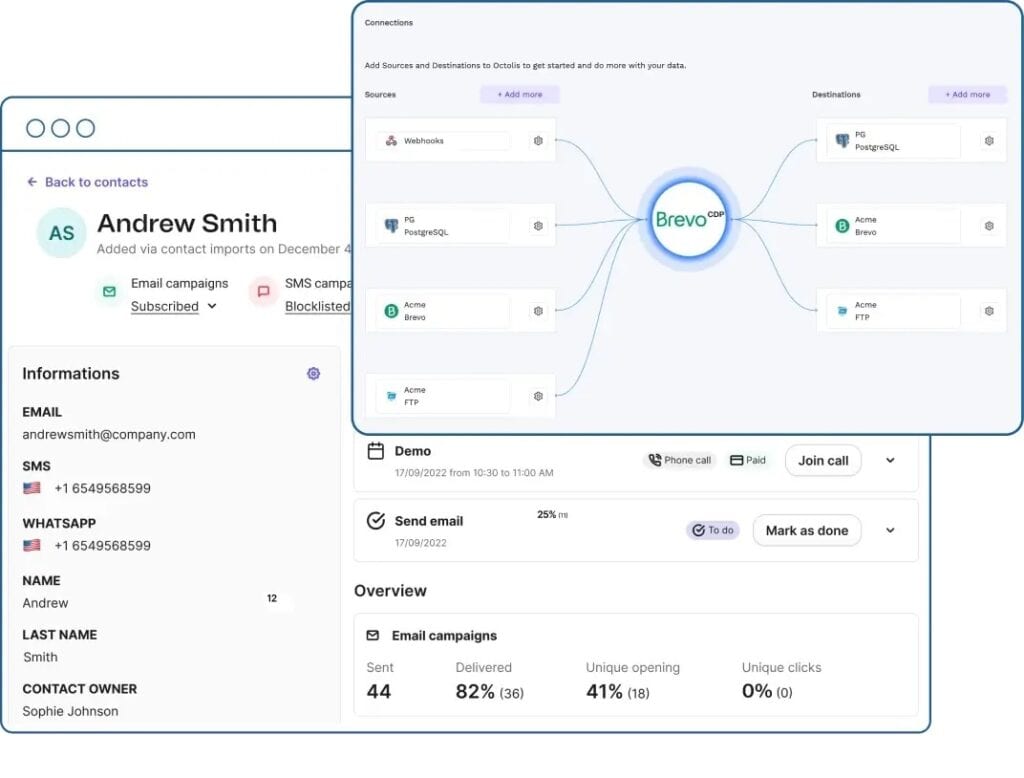Click the Unique opening 41% statistic
This screenshot has width=1024, height=778.
pos(618,691)
